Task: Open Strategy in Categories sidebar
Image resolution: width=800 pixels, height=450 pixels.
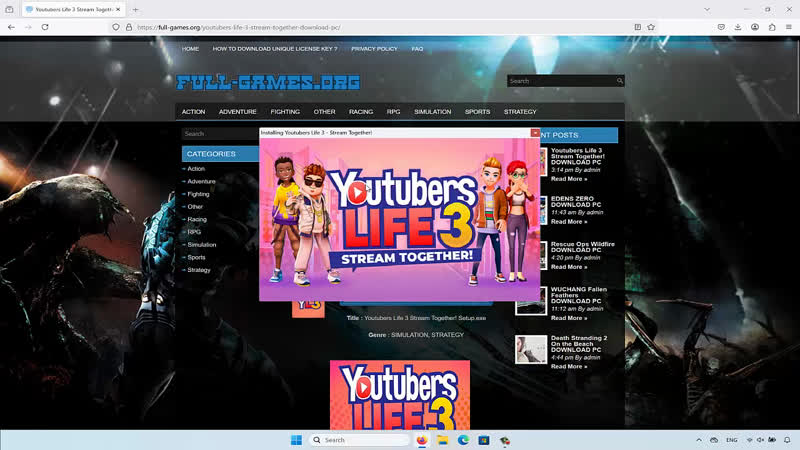Action: pos(198,270)
